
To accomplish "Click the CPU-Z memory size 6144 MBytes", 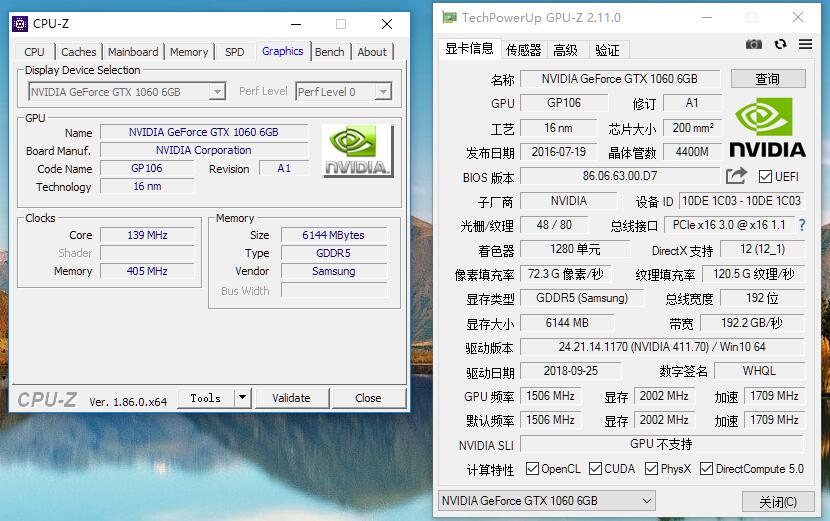I will click(x=333, y=235).
